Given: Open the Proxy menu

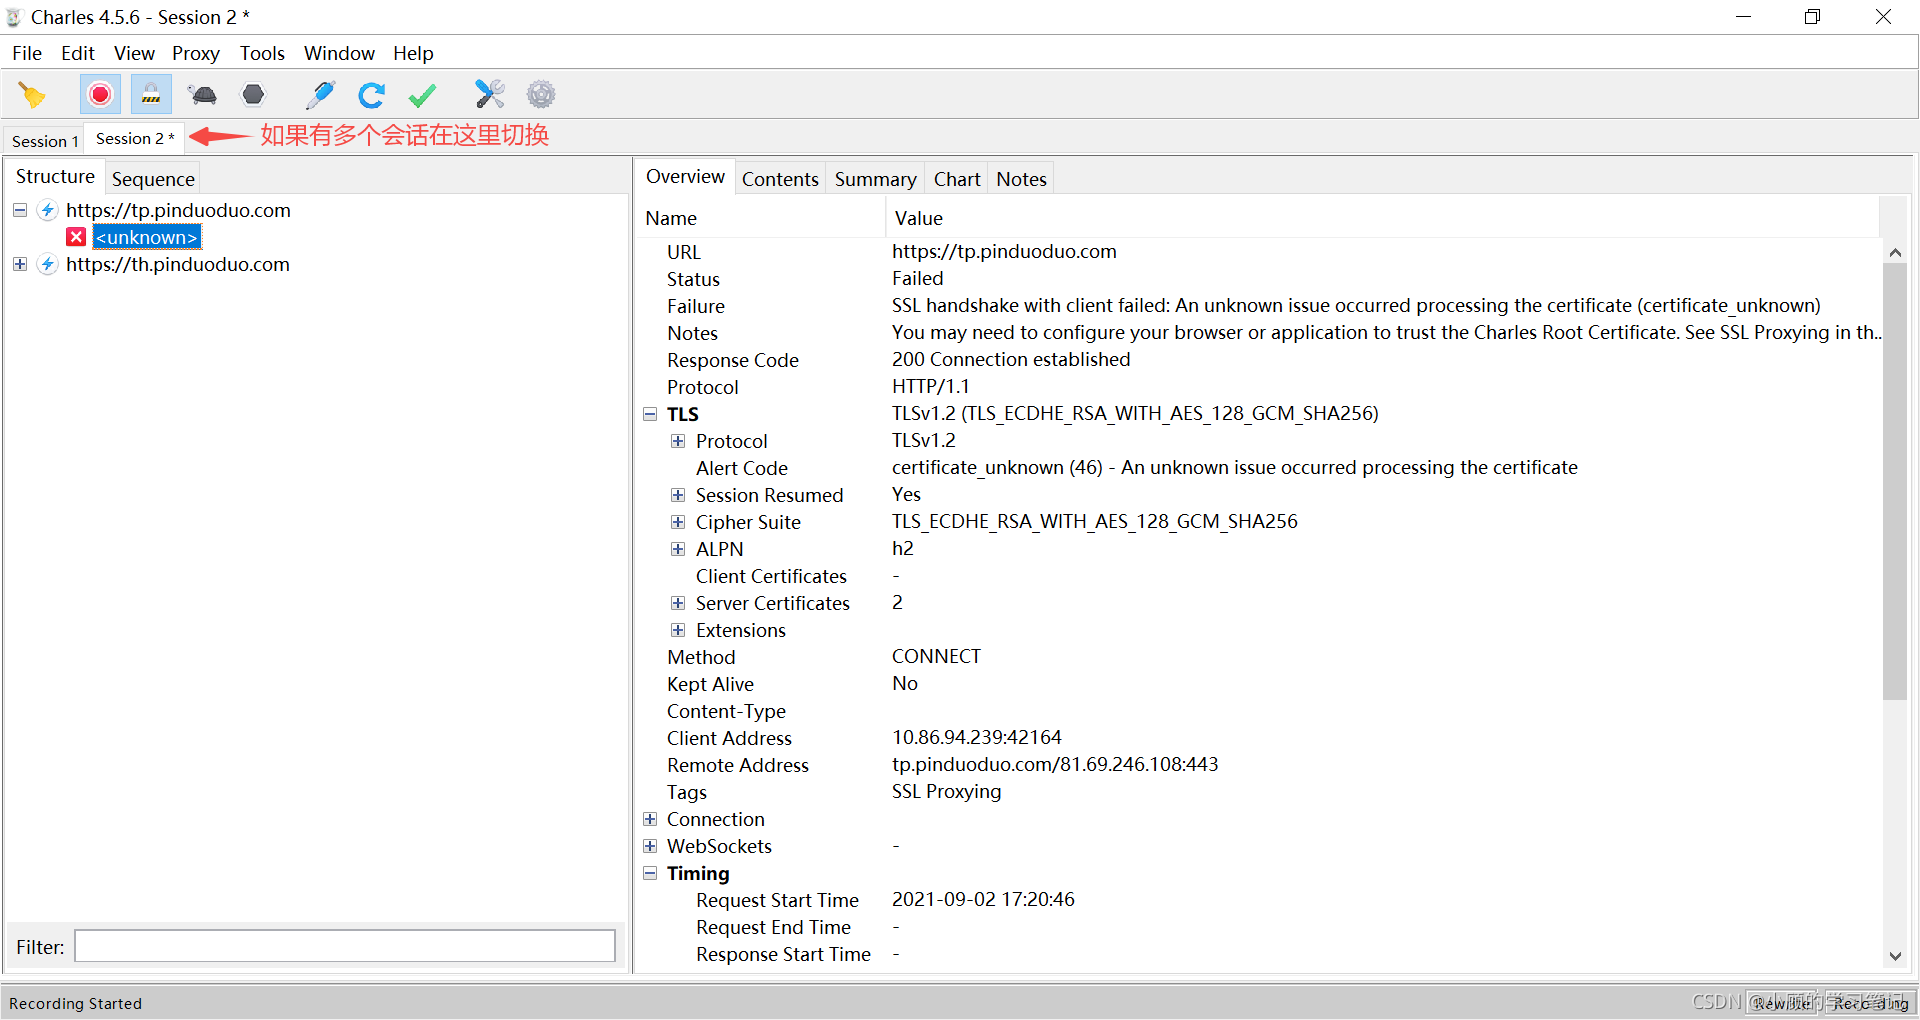Looking at the screenshot, I should coord(196,53).
